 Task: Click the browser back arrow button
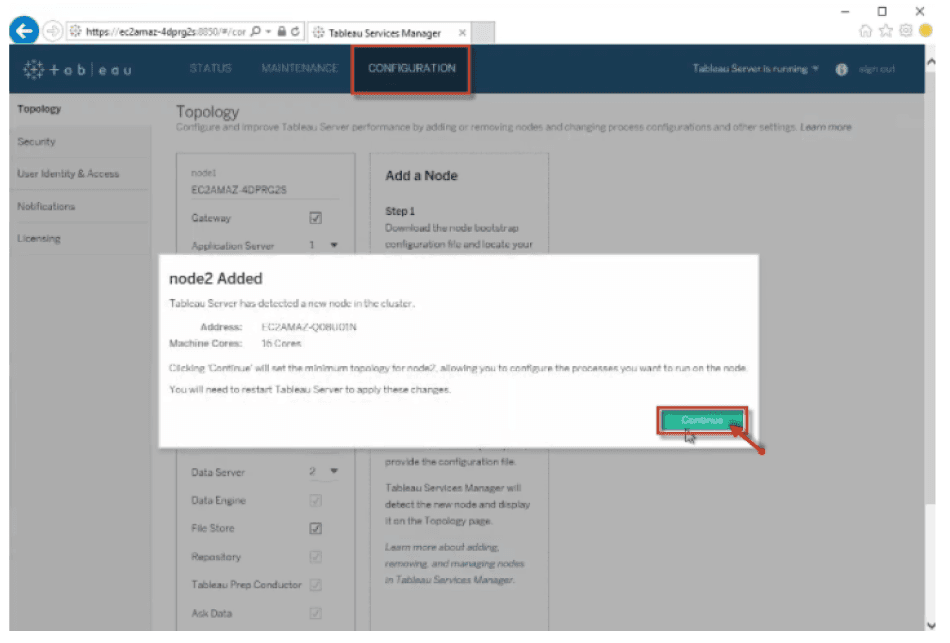click(x=24, y=31)
